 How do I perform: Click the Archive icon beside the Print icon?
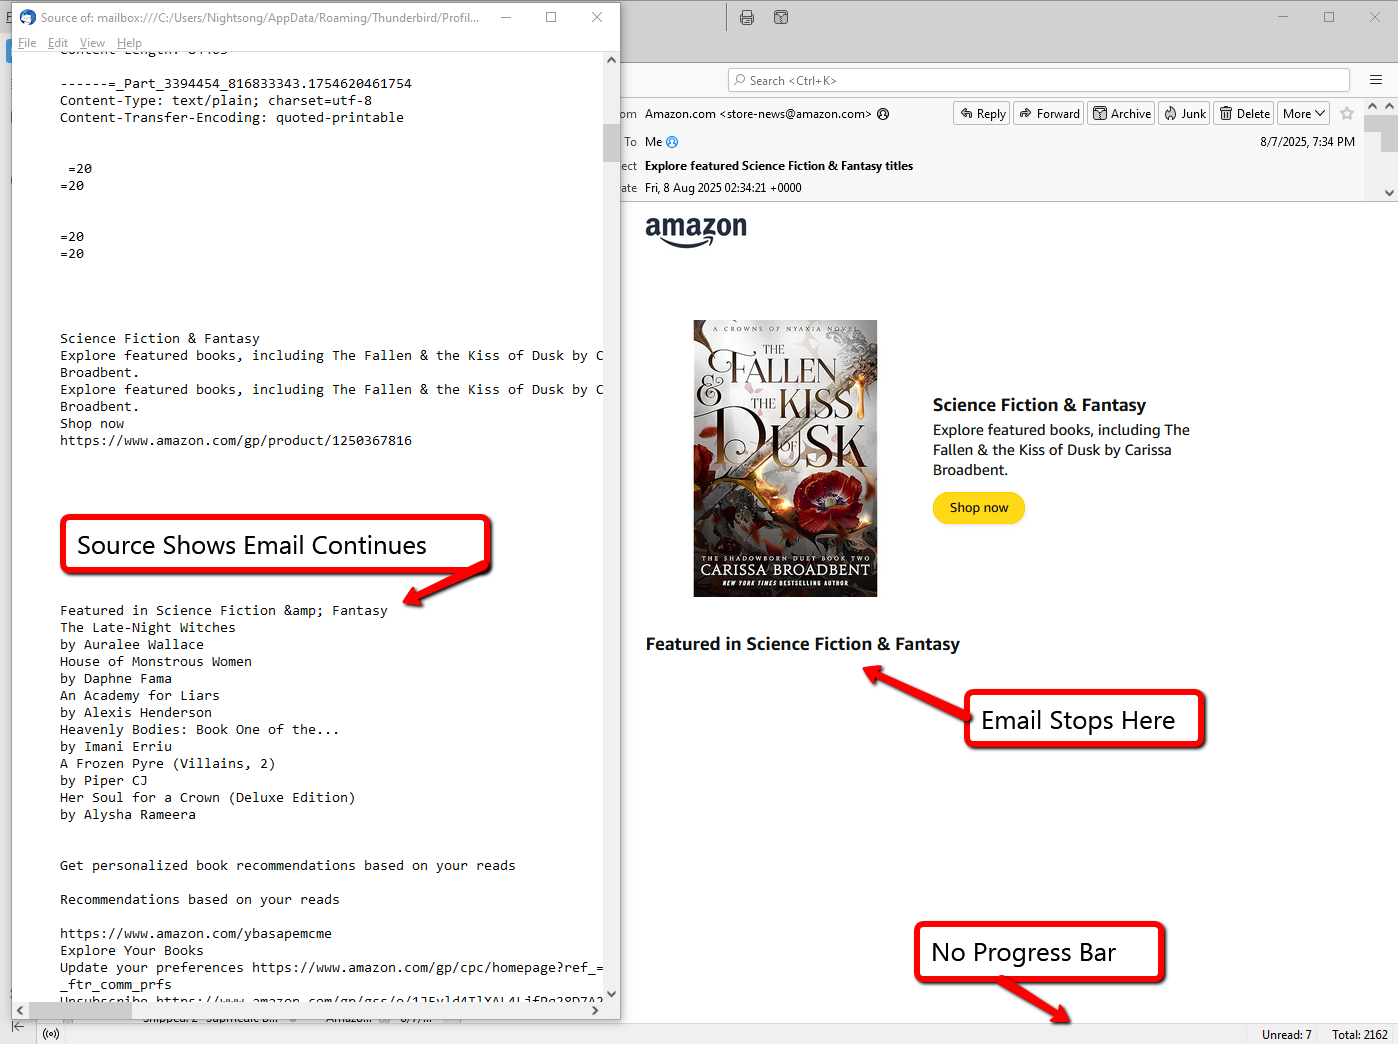tap(781, 18)
